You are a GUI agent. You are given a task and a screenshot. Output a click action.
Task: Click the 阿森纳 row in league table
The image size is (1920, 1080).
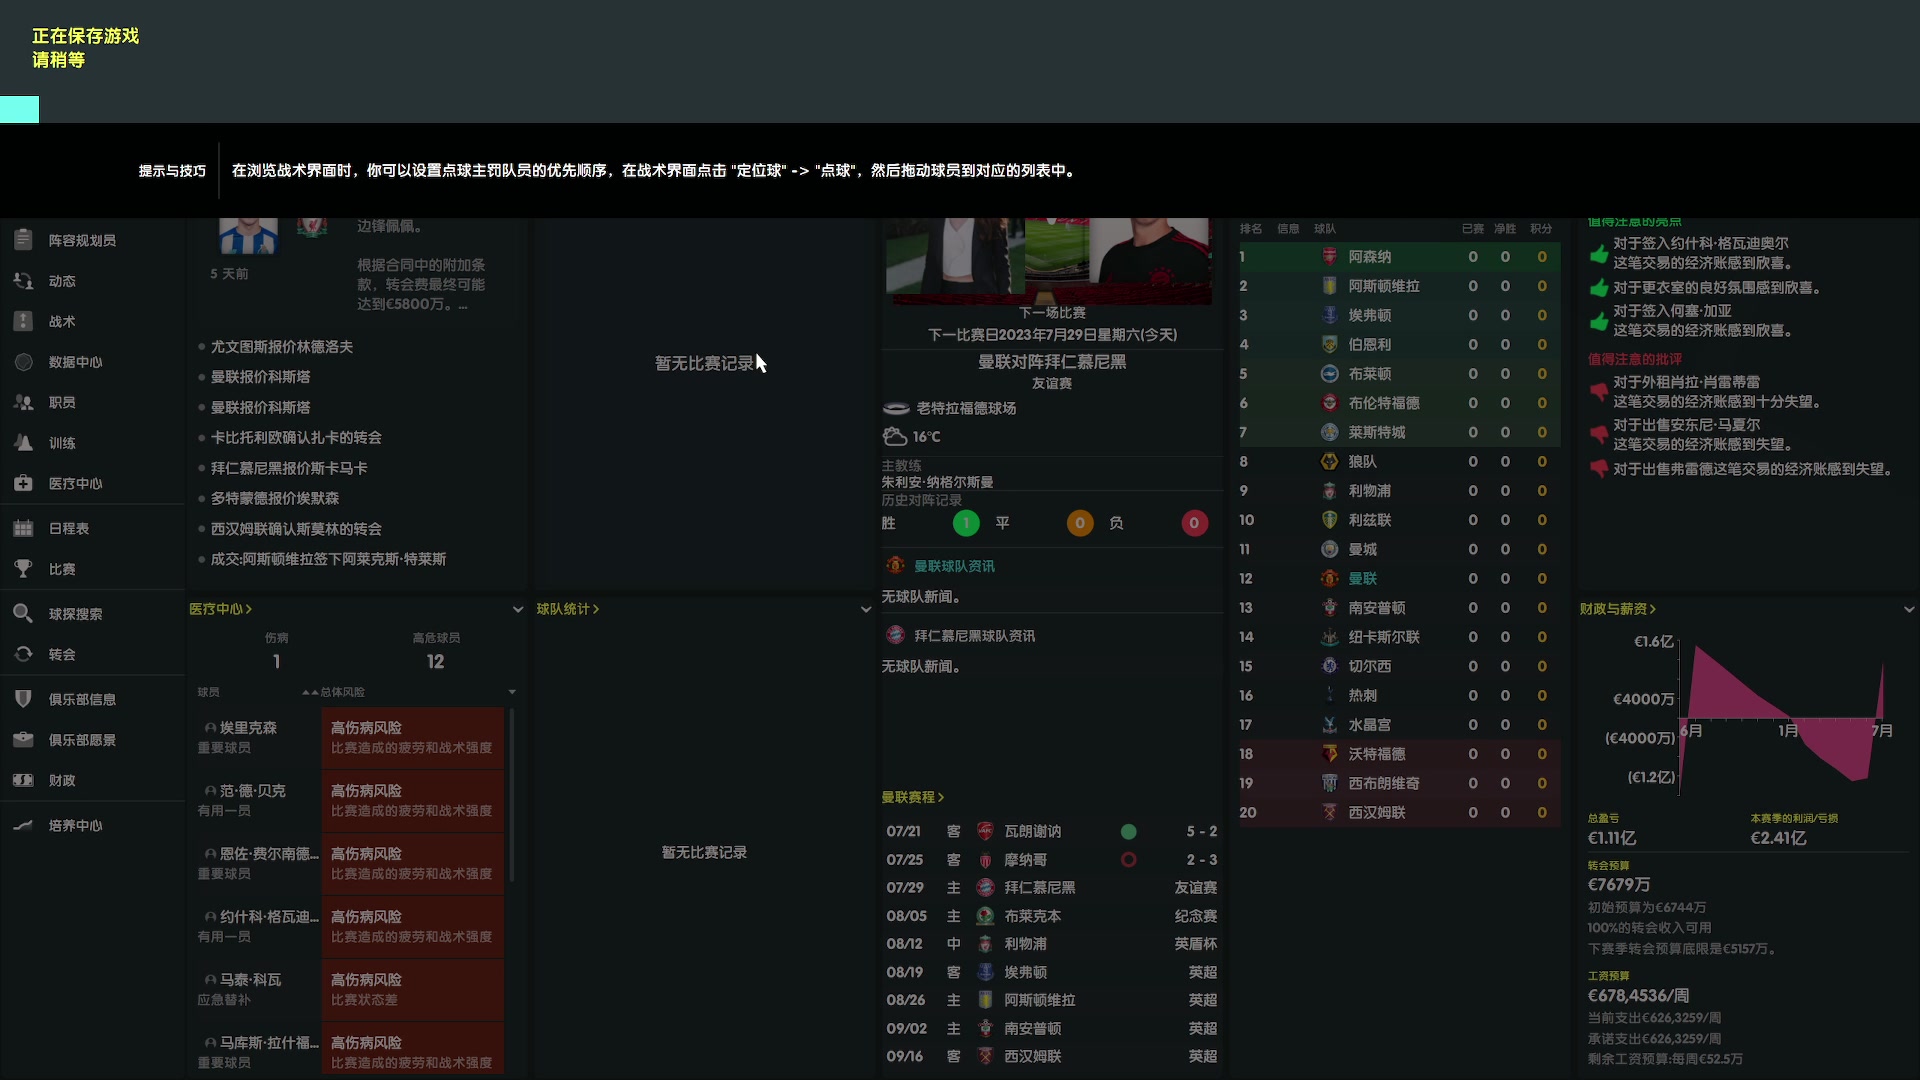(1369, 257)
